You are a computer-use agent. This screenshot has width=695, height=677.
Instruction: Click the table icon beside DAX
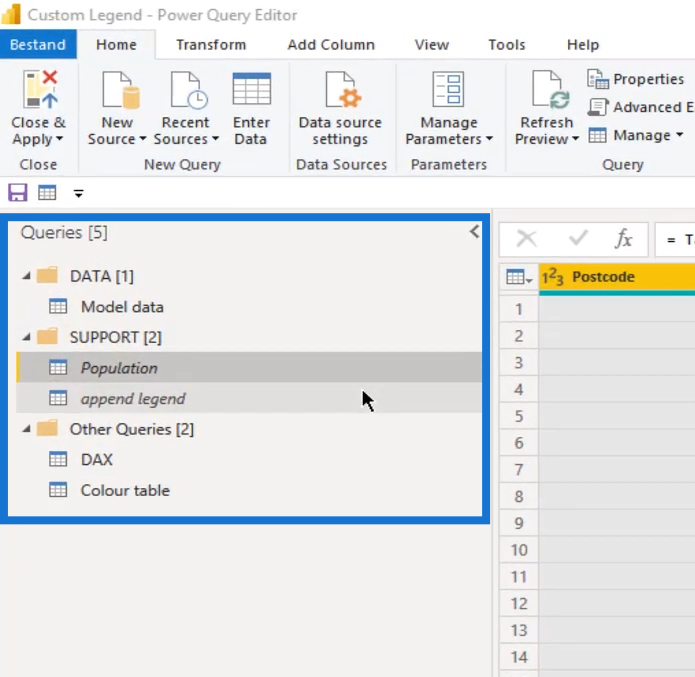(x=58, y=459)
